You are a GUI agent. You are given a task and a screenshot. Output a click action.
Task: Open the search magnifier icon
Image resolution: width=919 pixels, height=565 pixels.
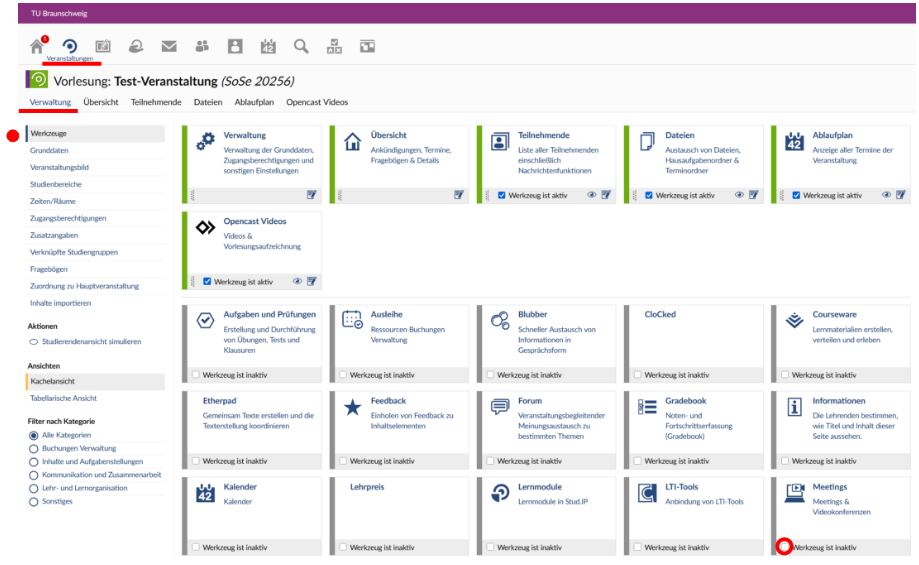(x=301, y=46)
